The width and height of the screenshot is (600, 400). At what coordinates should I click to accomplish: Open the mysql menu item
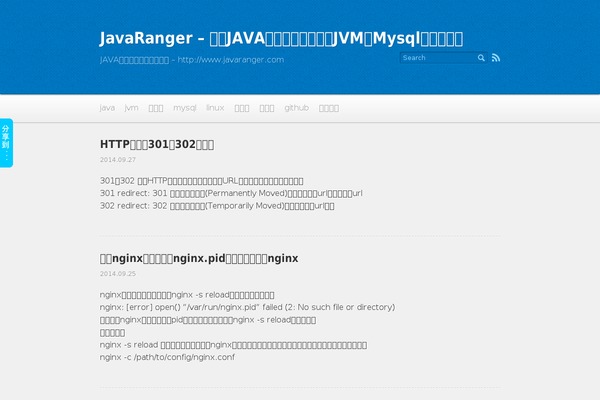pyautogui.click(x=185, y=108)
